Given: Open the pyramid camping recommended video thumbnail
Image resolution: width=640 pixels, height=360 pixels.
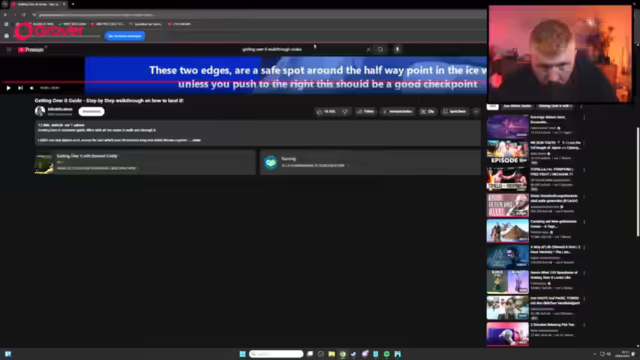Looking at the screenshot, I should [508, 231].
